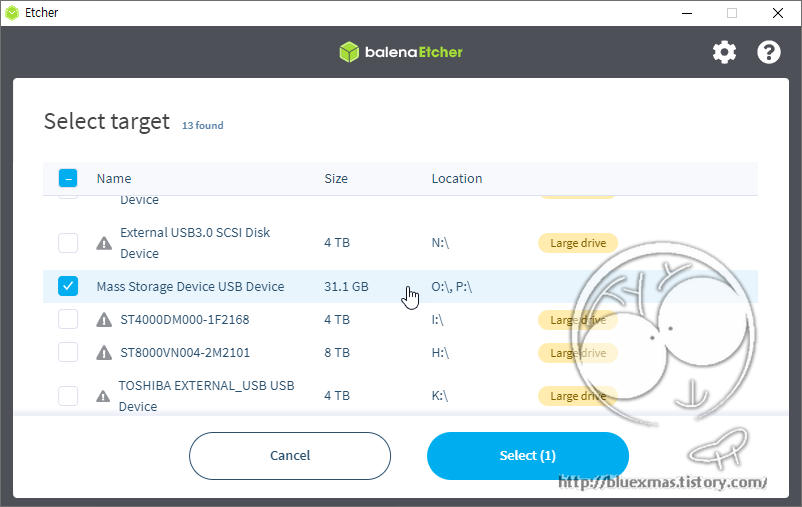
Task: Click the Size column header
Action: (x=336, y=179)
